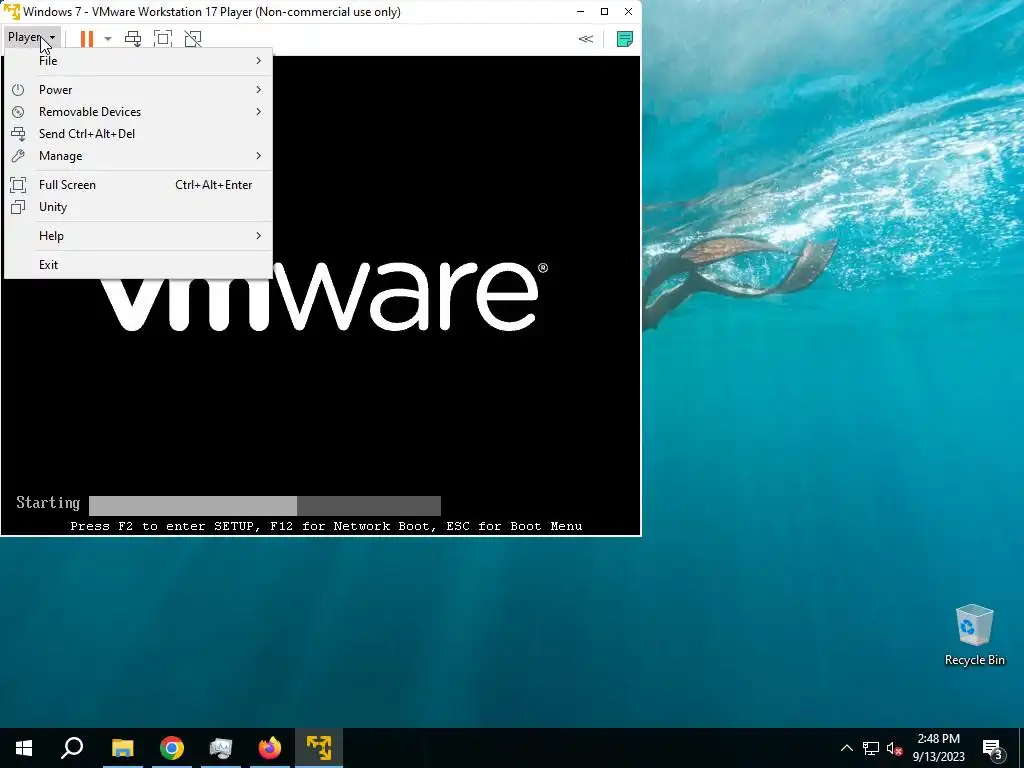Close the VMware Player window
This screenshot has width=1024, height=768.
[x=628, y=12]
